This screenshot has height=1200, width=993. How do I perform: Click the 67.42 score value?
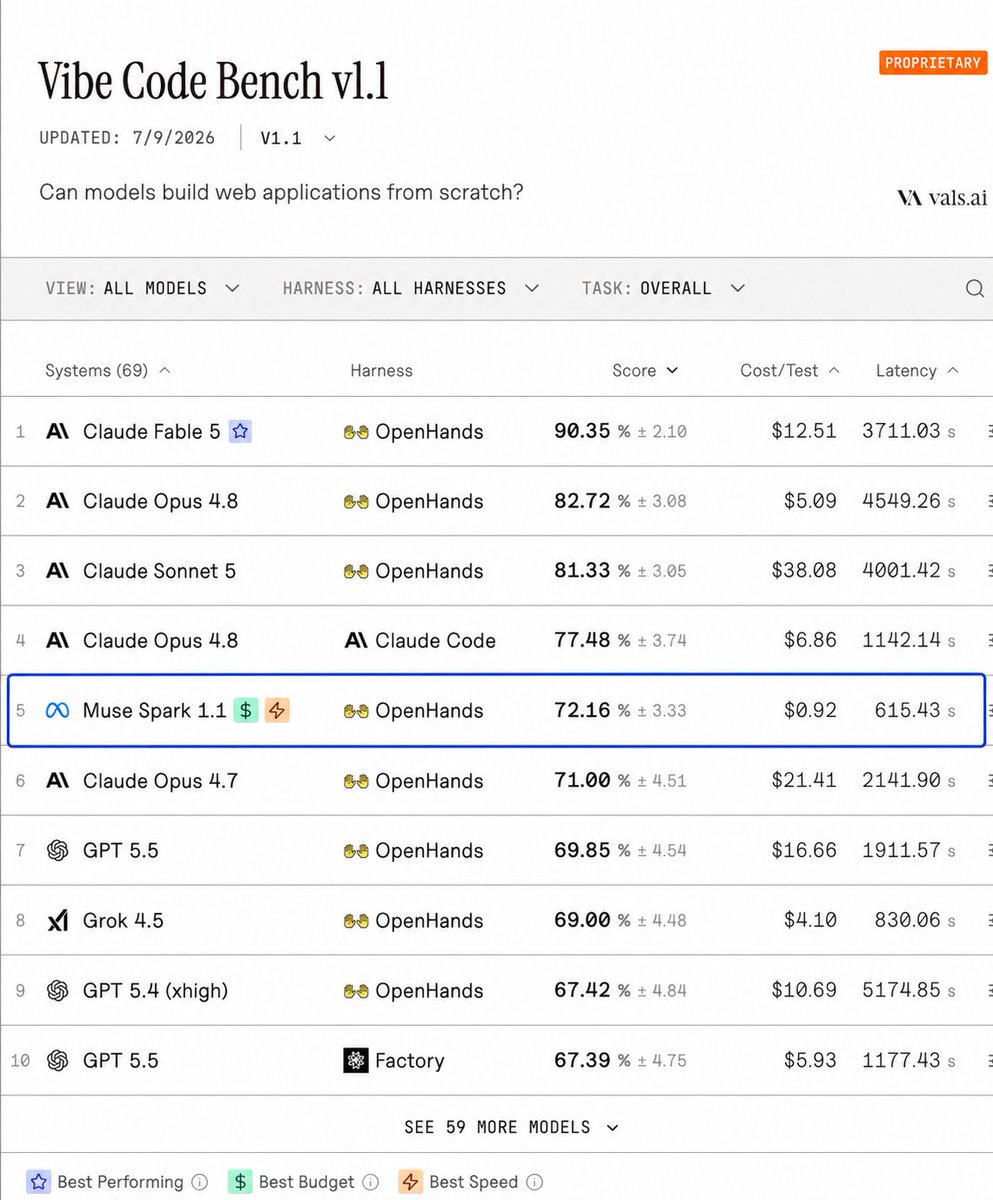582,991
